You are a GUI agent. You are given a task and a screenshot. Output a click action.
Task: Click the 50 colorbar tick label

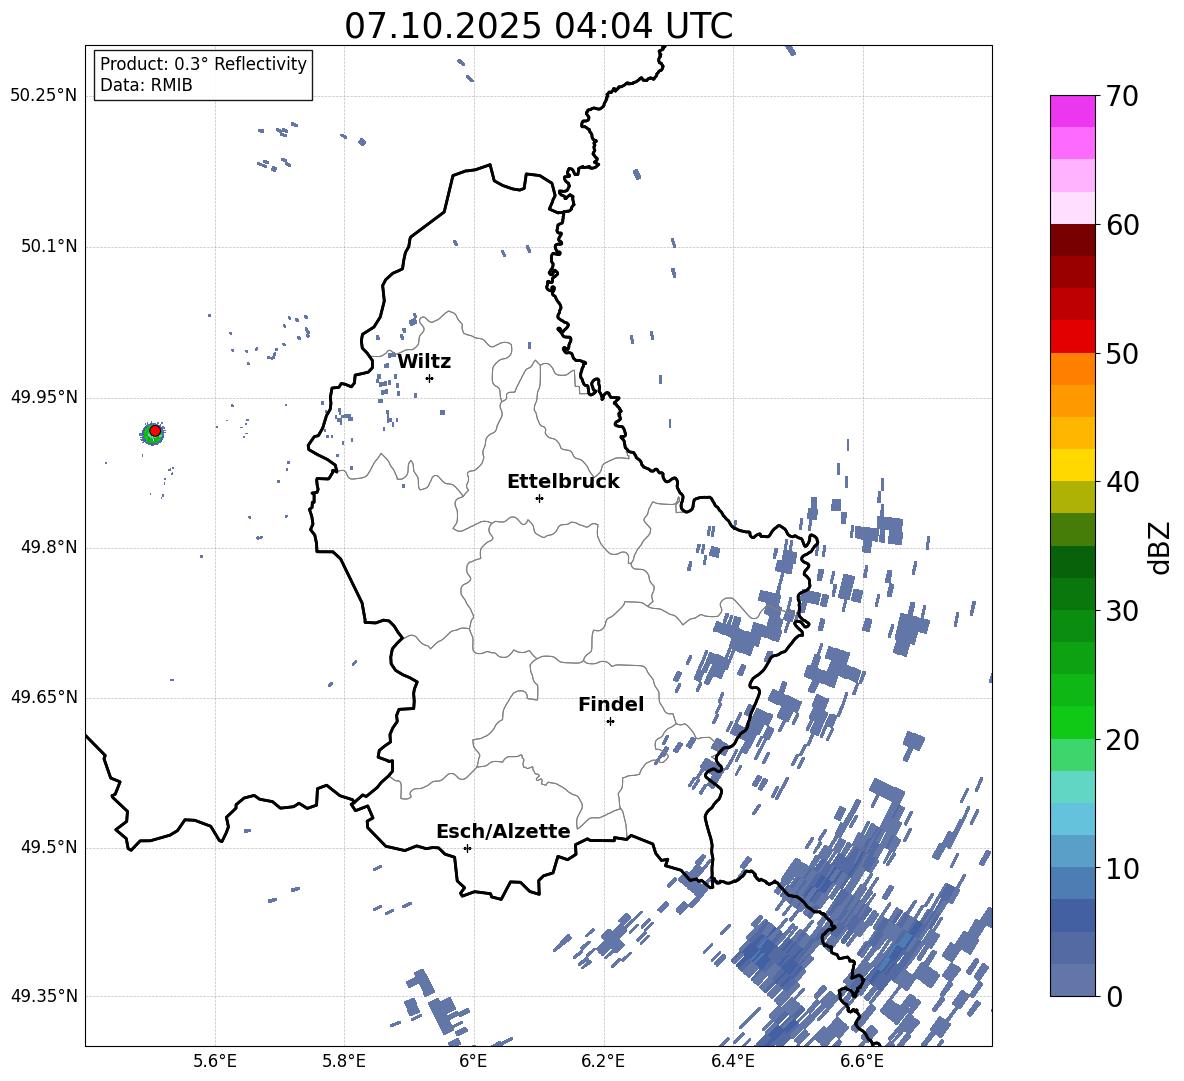point(1121,353)
